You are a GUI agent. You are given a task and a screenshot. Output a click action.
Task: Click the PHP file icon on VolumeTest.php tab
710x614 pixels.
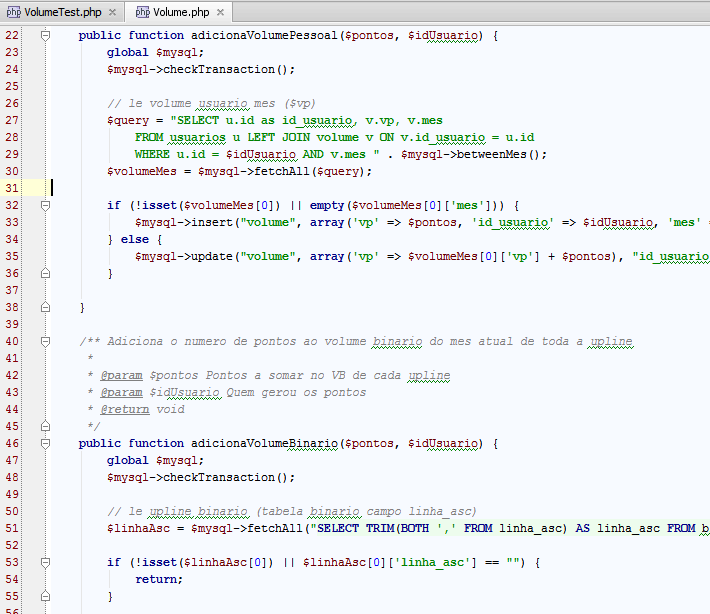(x=14, y=12)
